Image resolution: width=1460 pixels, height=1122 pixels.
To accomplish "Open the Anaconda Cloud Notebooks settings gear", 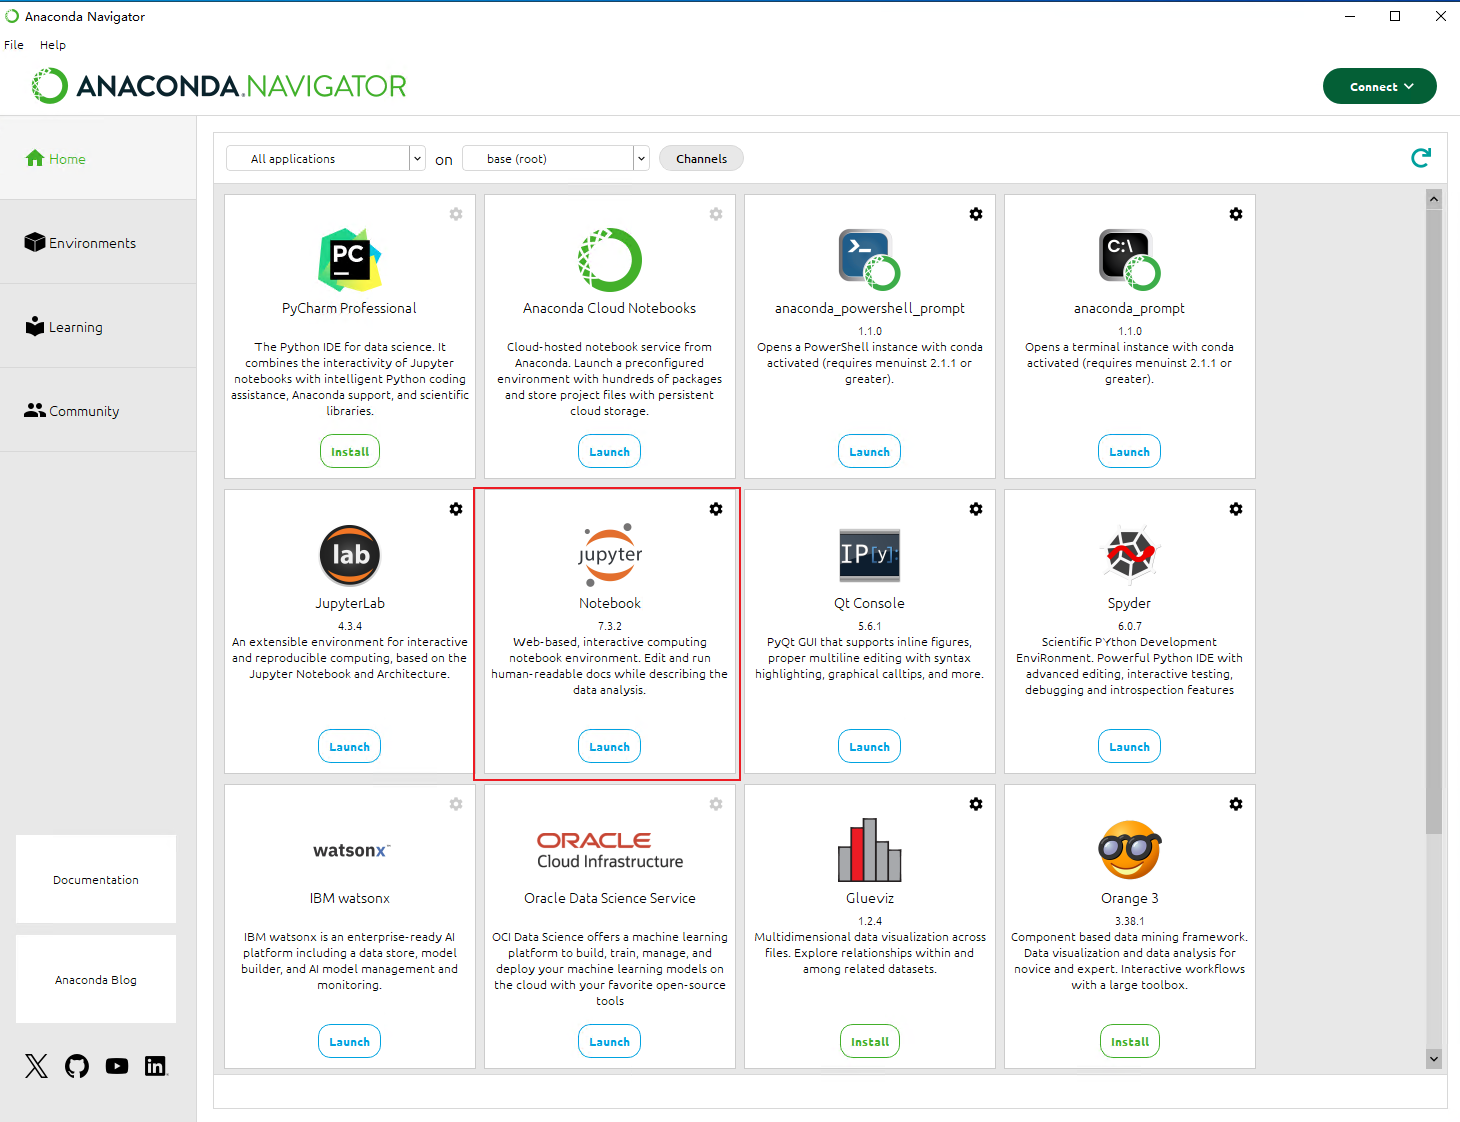I will click(x=716, y=214).
